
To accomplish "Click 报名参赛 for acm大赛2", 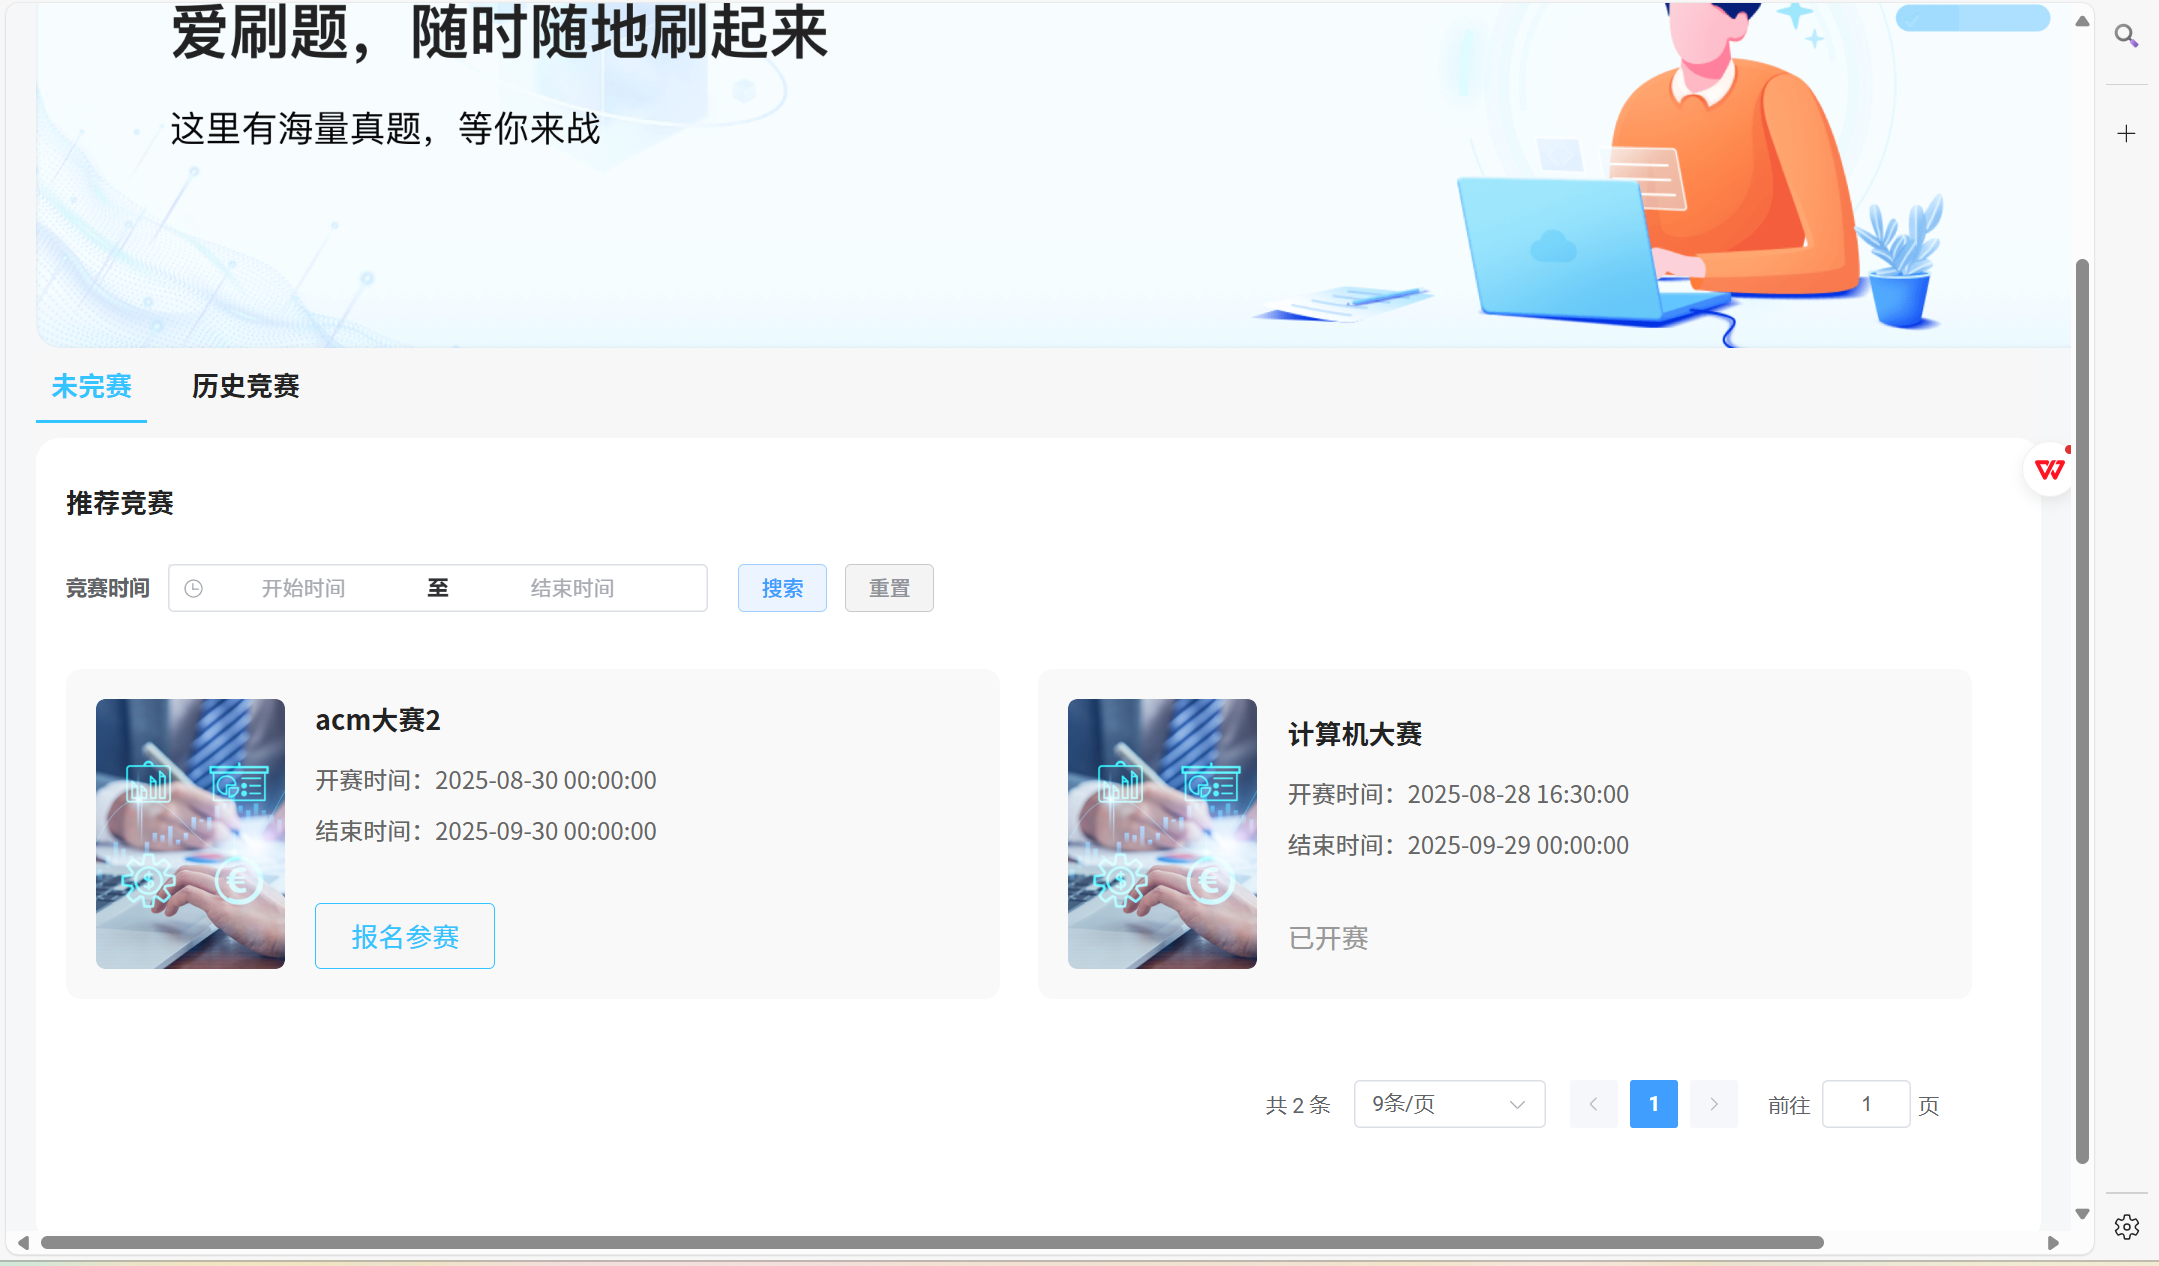I will [x=405, y=937].
